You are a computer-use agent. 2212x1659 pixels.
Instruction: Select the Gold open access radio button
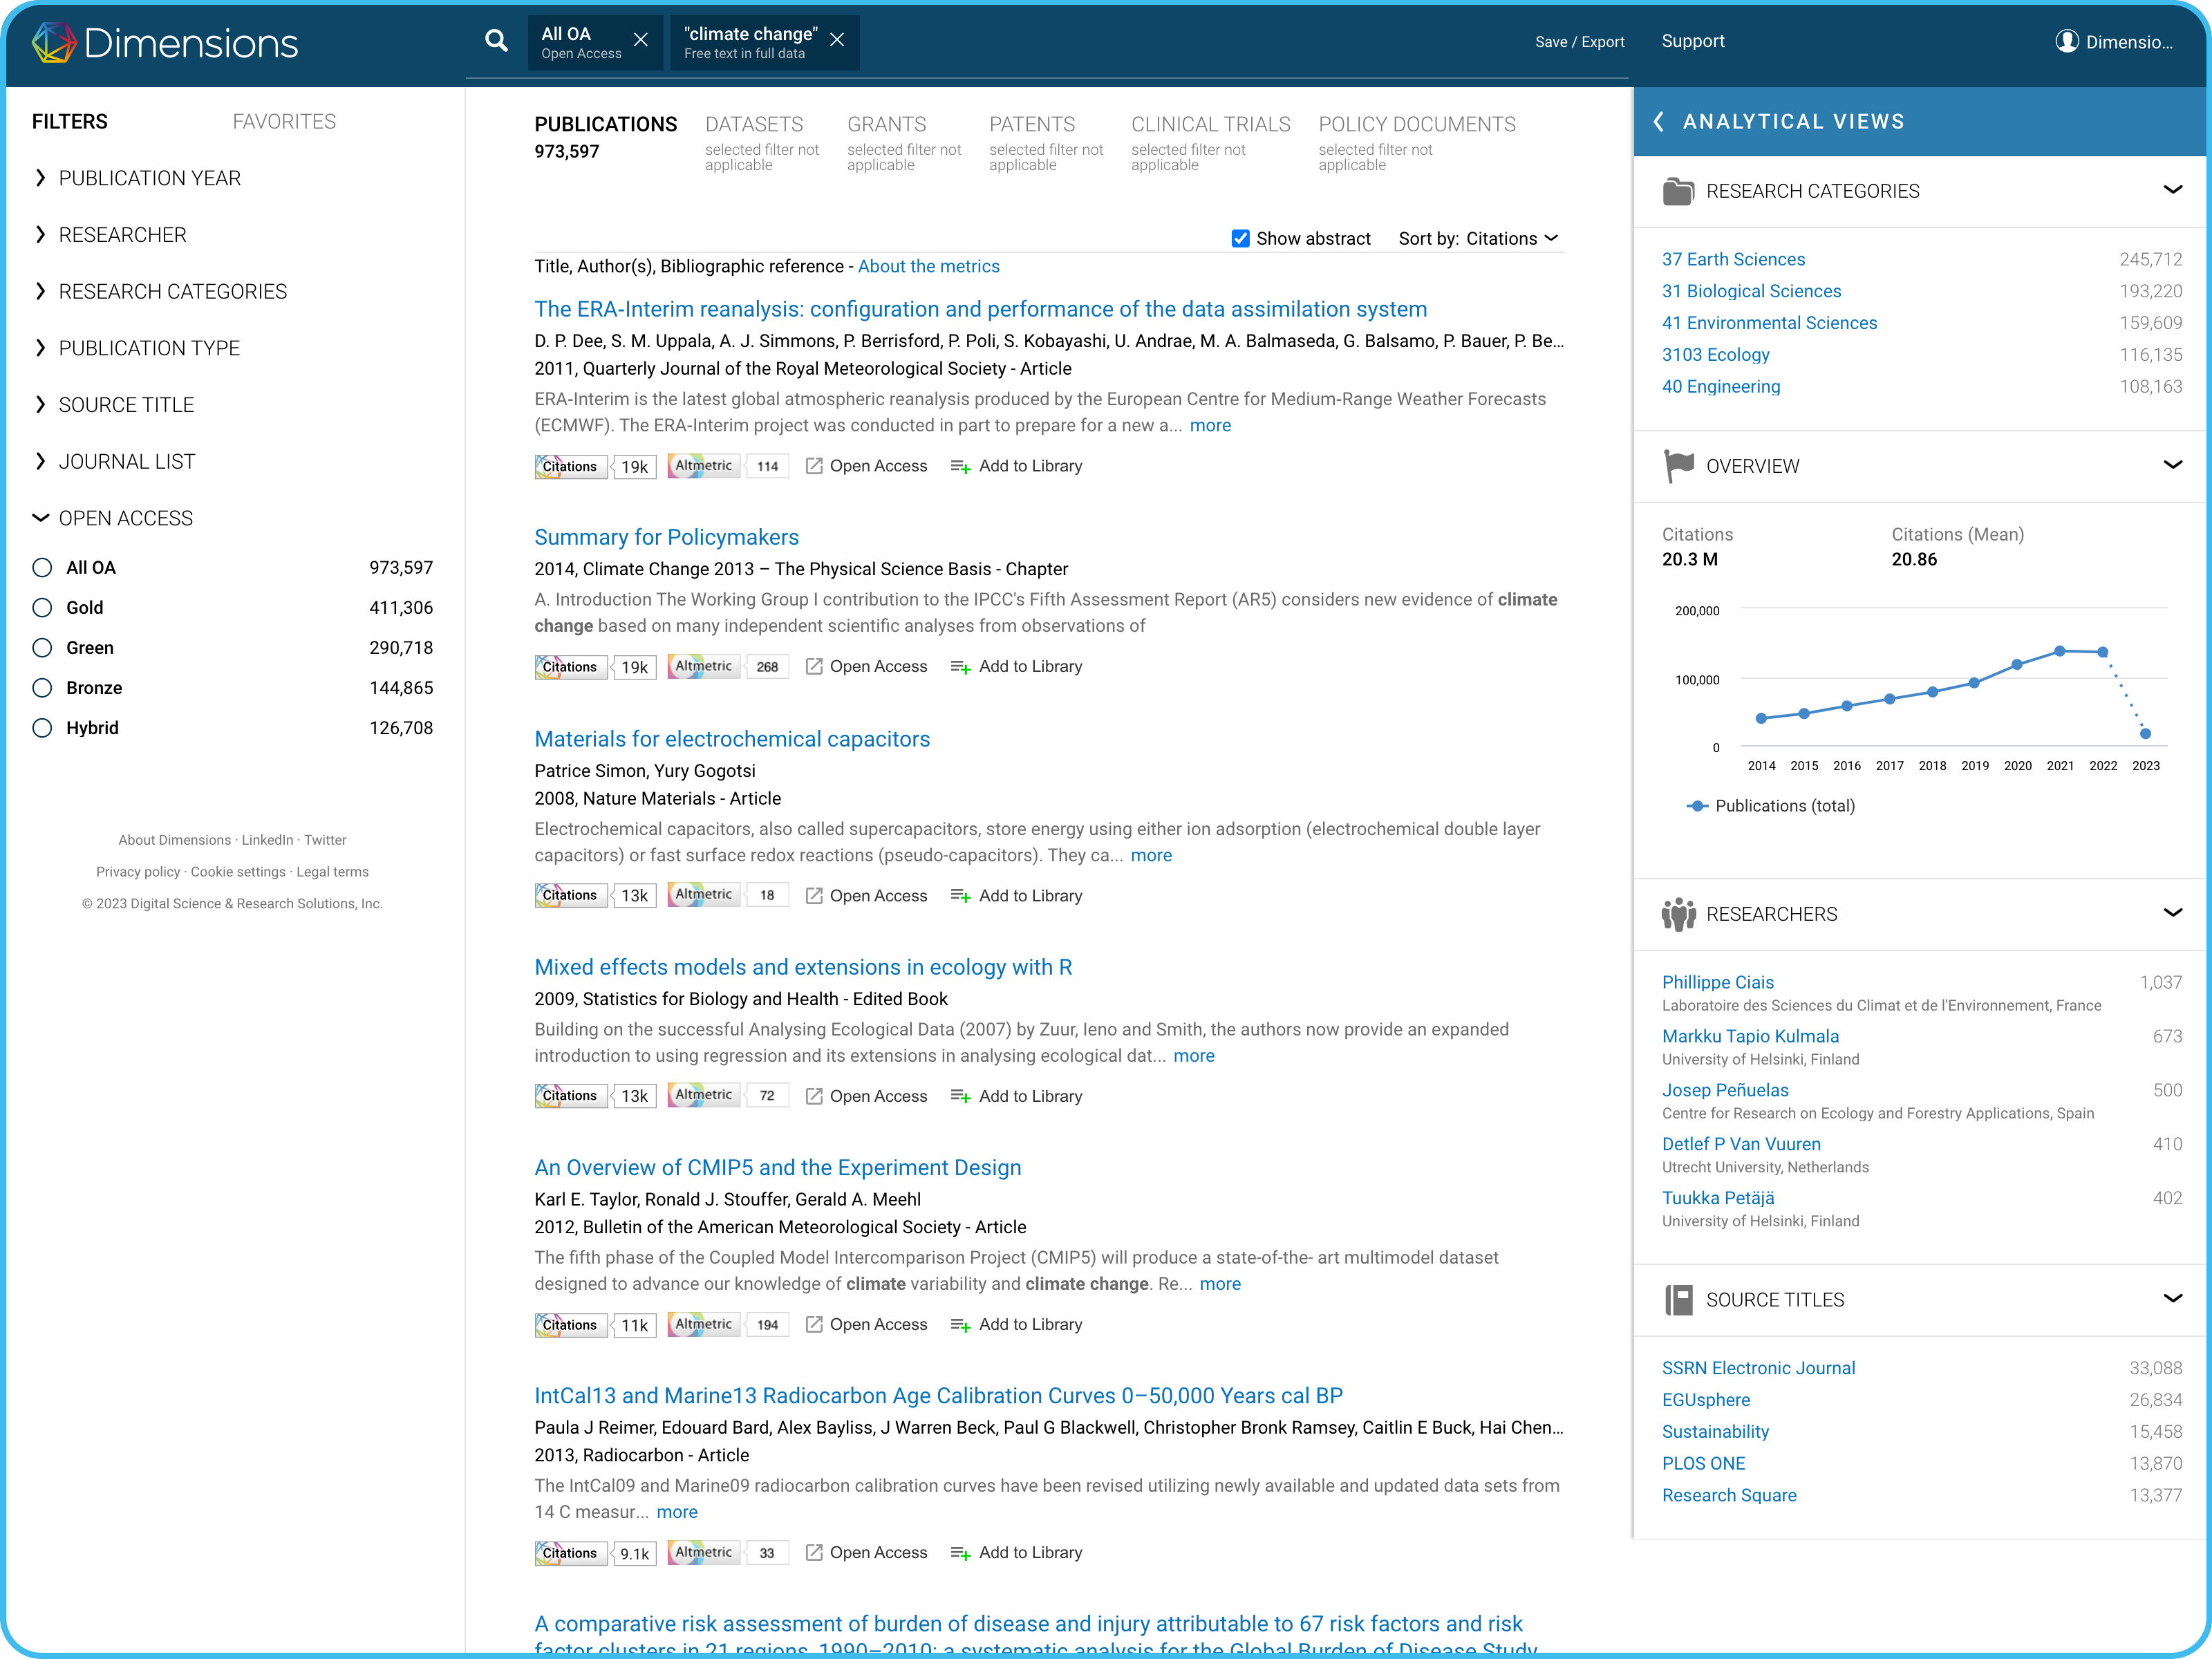(42, 608)
